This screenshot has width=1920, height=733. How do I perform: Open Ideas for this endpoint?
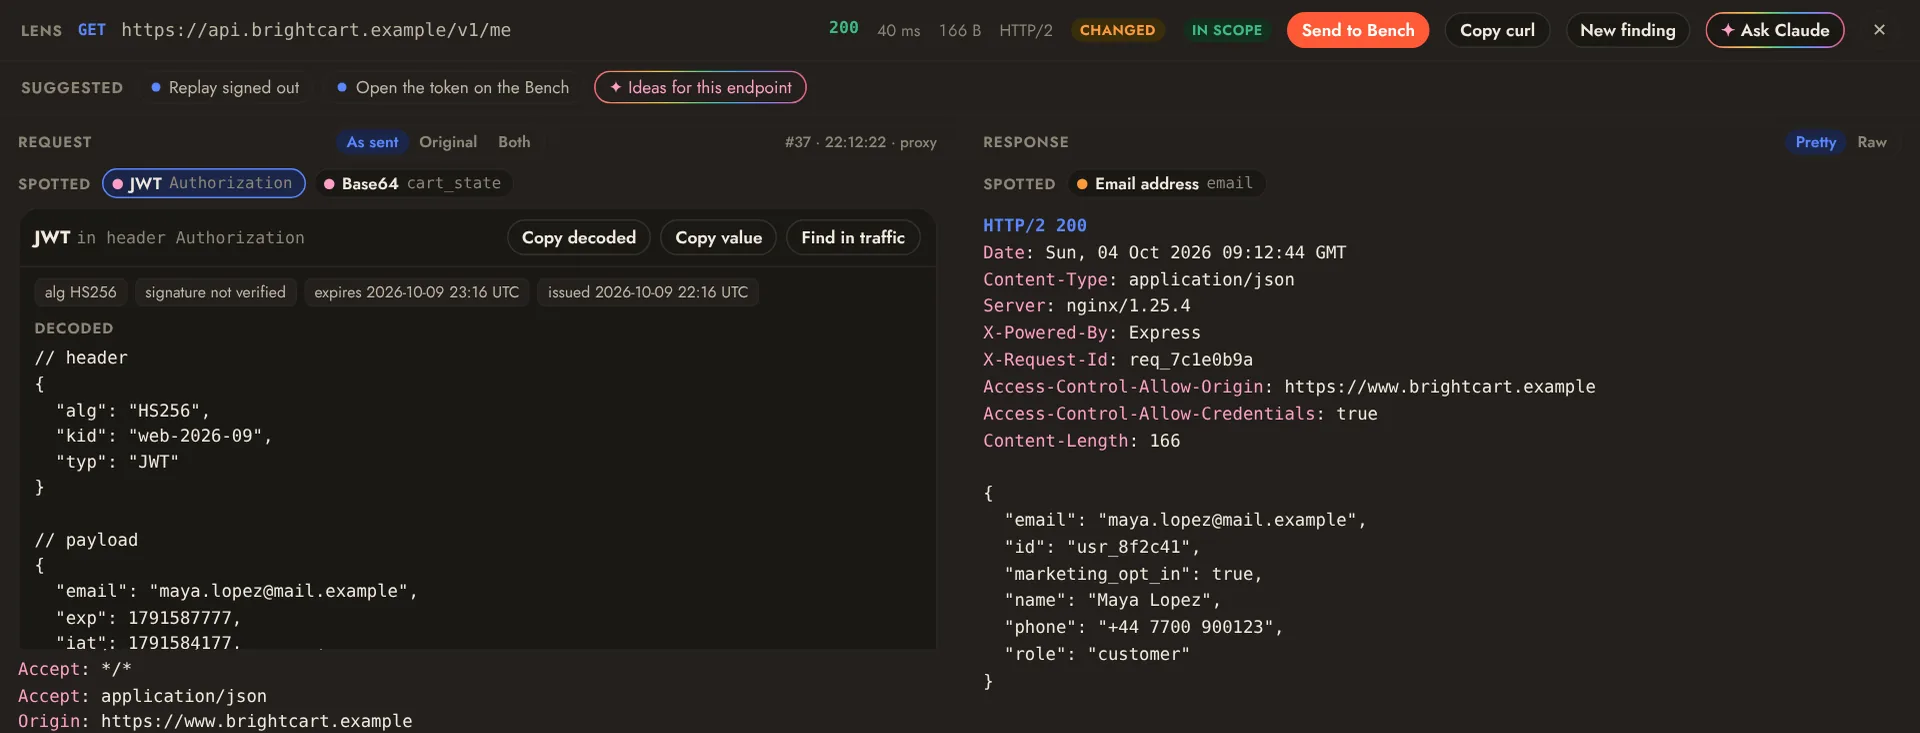coord(700,88)
